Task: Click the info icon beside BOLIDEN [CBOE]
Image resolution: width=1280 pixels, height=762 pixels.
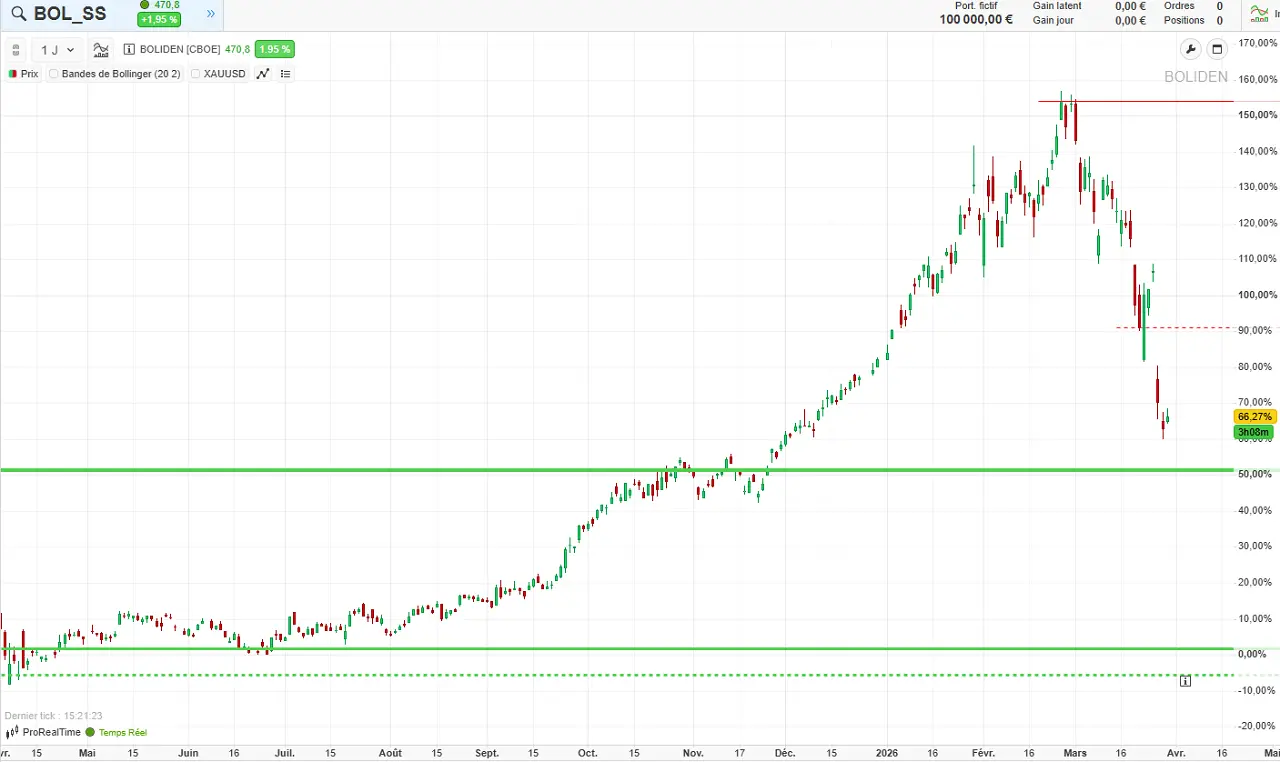Action: [x=129, y=49]
